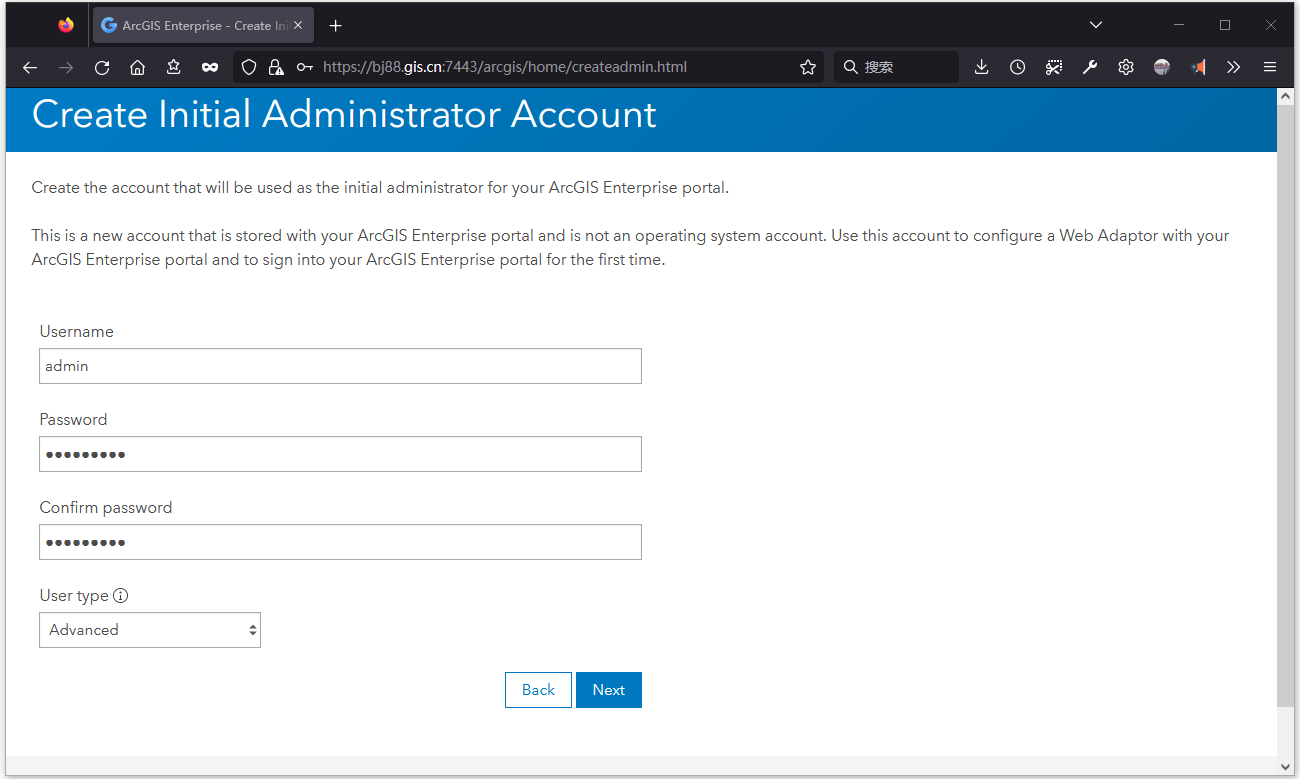1300x779 pixels.
Task: Click the scrollbar down arrow
Action: (1286, 767)
